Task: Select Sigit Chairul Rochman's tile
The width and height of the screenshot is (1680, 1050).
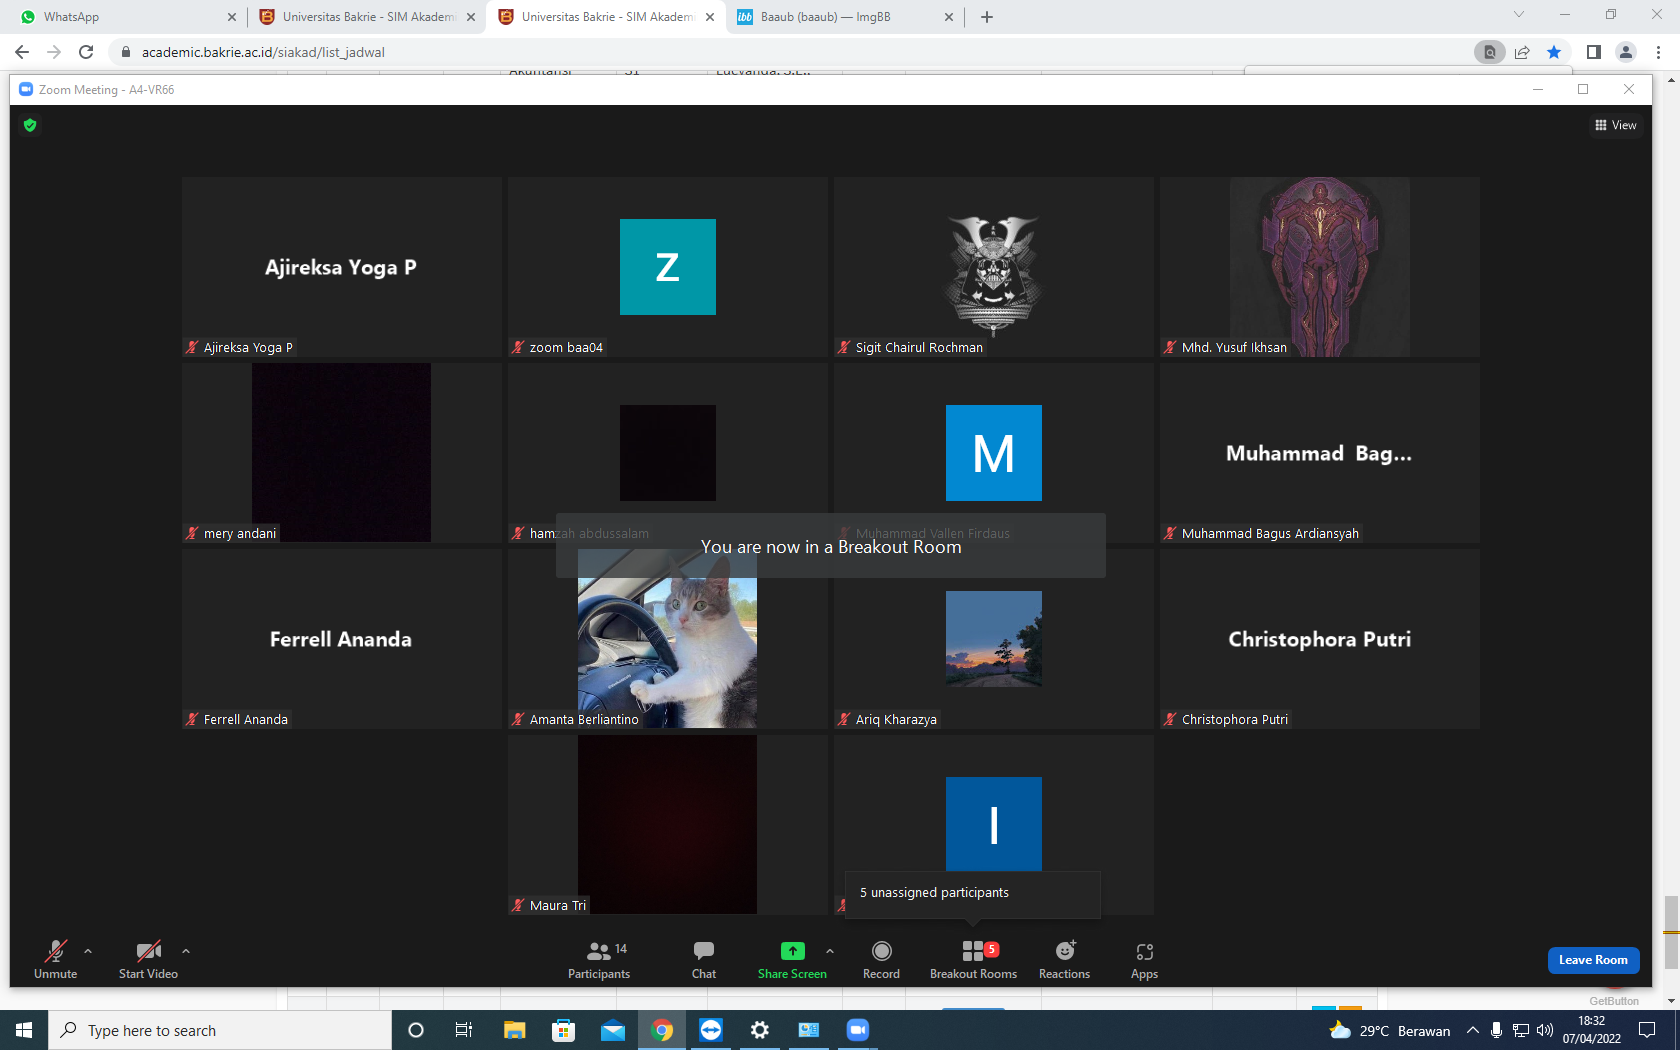Action: pyautogui.click(x=994, y=267)
